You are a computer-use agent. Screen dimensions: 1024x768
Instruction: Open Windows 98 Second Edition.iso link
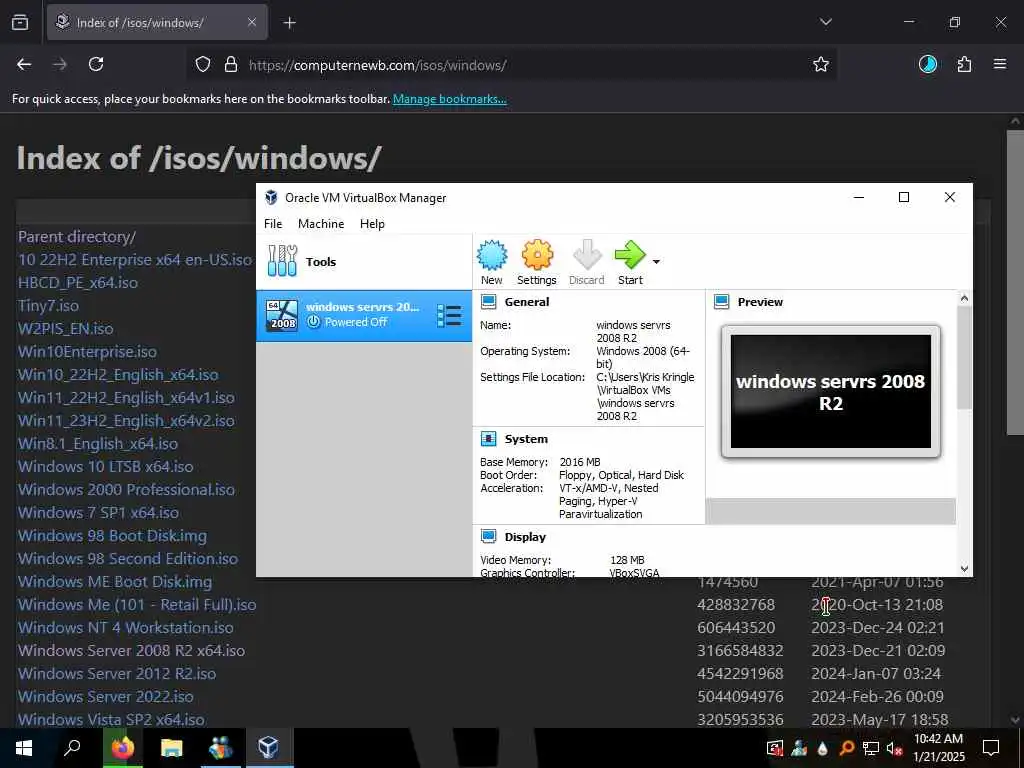click(x=128, y=559)
